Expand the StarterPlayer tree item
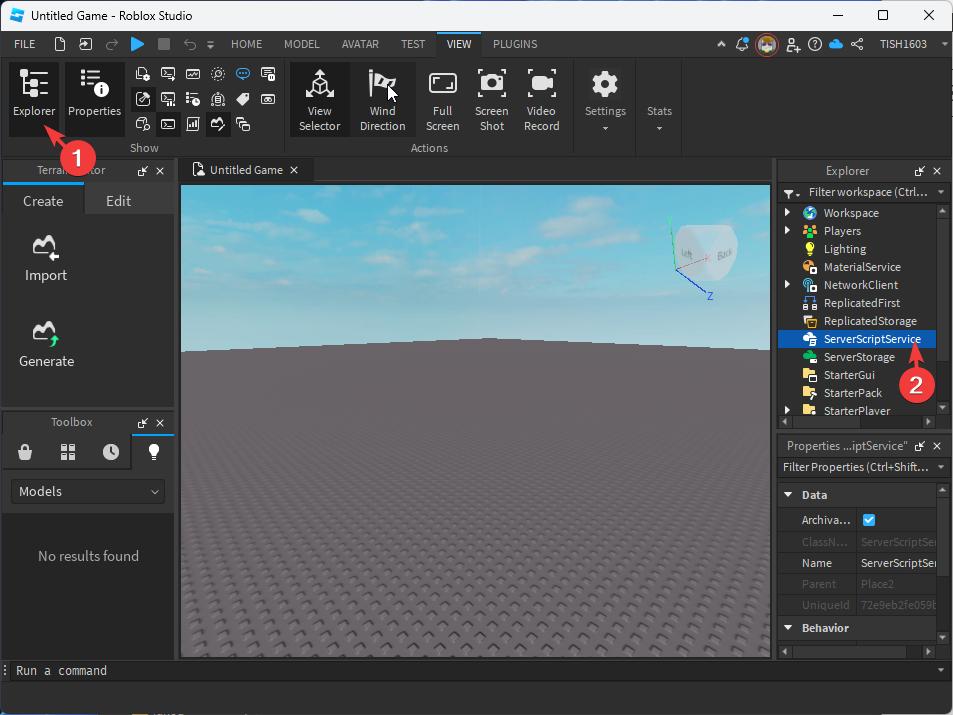Viewport: 953px width, 715px height. tap(787, 410)
